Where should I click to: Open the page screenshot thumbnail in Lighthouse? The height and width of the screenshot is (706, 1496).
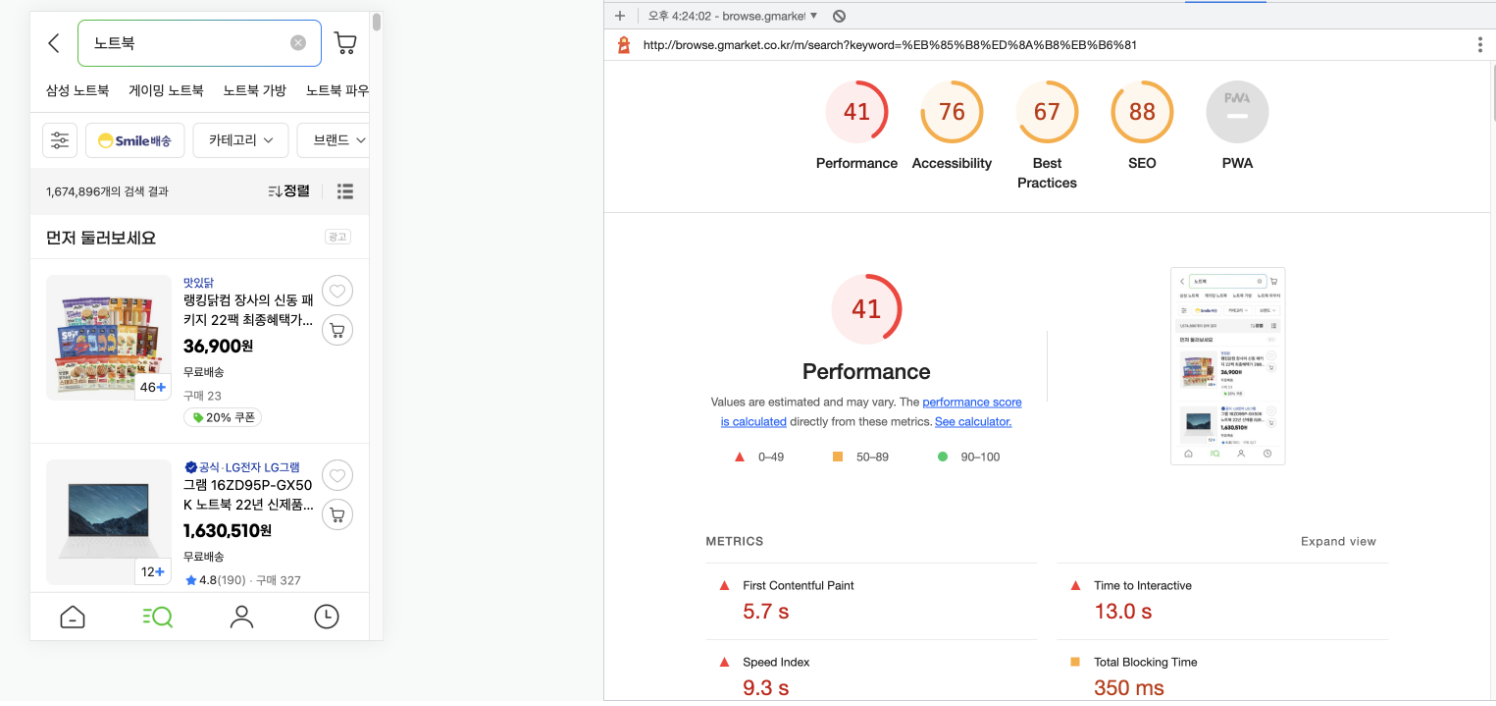click(x=1227, y=366)
